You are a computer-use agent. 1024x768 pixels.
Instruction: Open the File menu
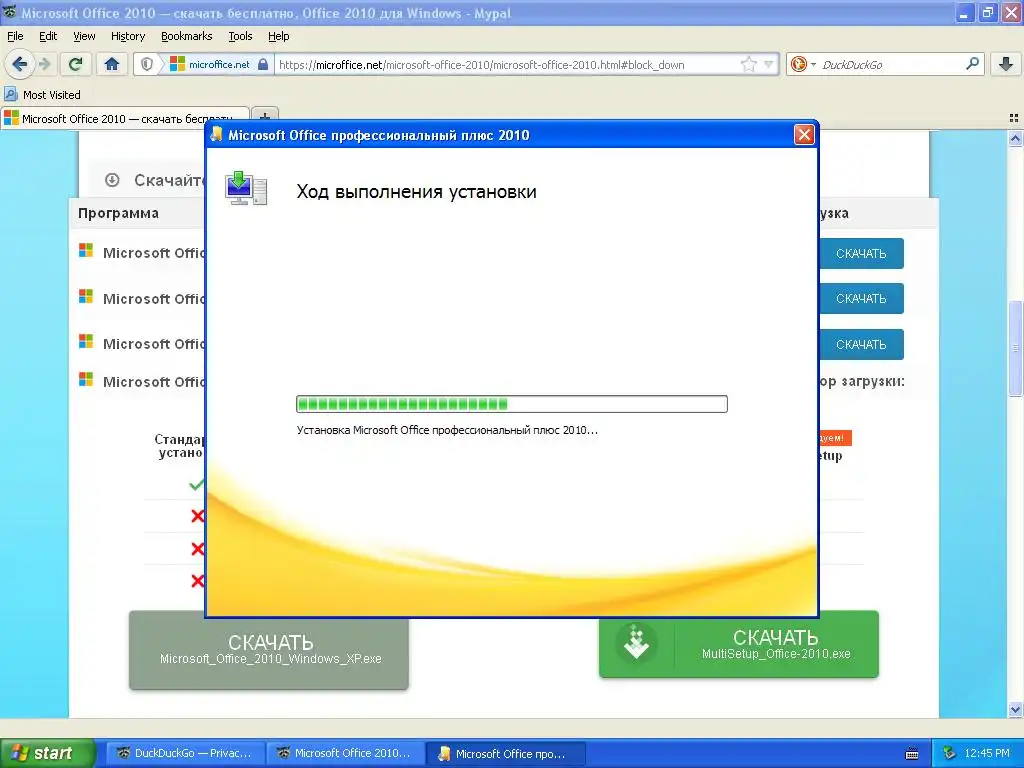point(15,36)
